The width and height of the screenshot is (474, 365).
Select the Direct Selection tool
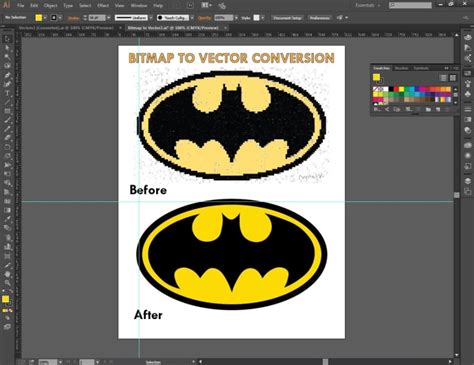7,48
